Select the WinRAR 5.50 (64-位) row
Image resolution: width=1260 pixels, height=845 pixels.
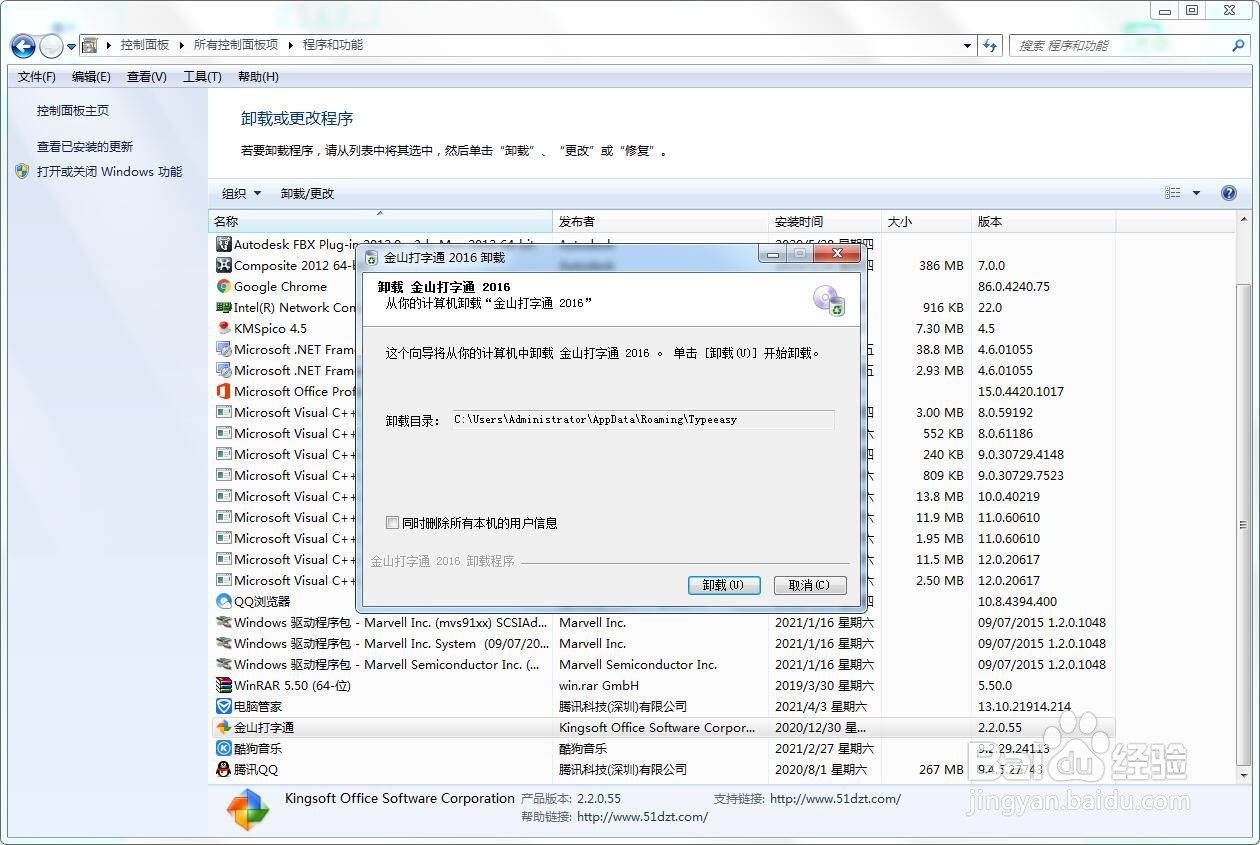point(662,685)
